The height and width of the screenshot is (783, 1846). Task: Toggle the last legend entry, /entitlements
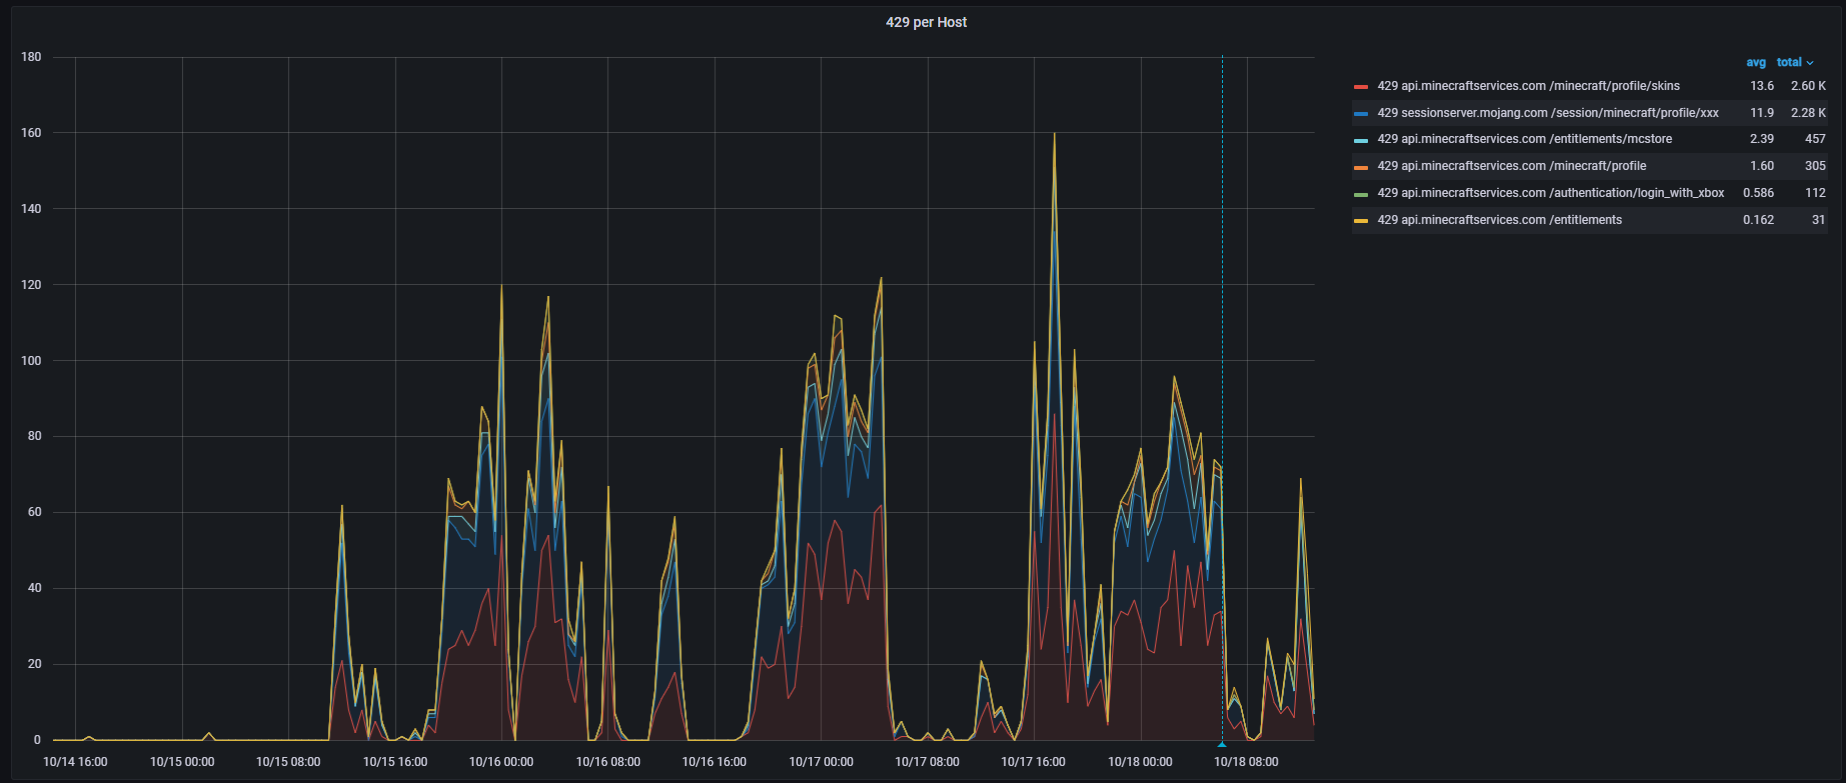pos(1498,220)
